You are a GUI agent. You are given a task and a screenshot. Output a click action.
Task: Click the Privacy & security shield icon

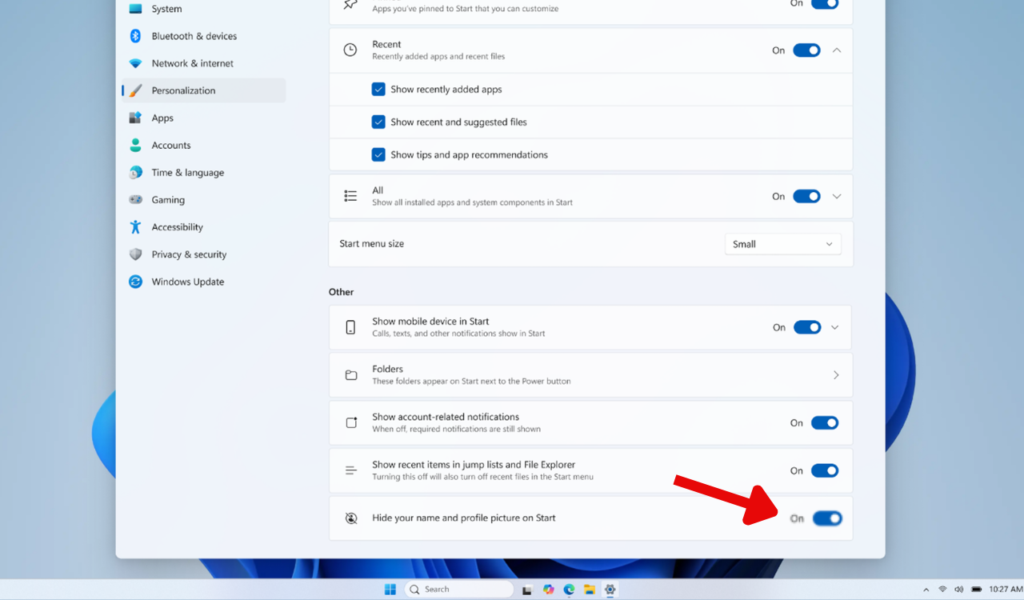pos(135,254)
